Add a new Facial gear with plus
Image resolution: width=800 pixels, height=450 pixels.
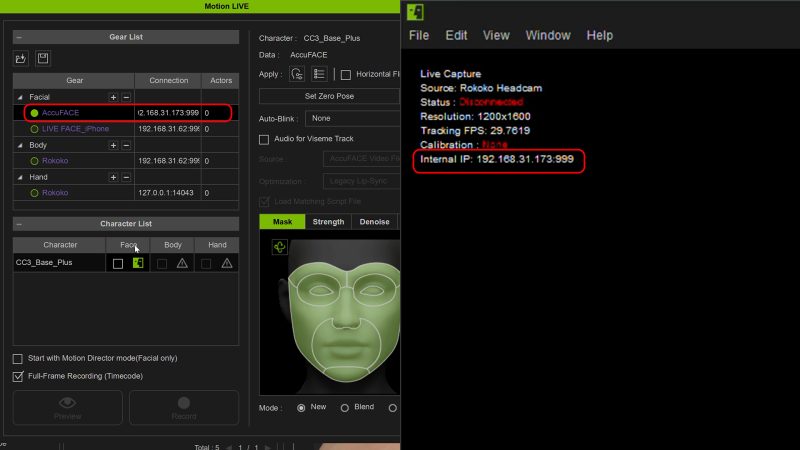113,97
